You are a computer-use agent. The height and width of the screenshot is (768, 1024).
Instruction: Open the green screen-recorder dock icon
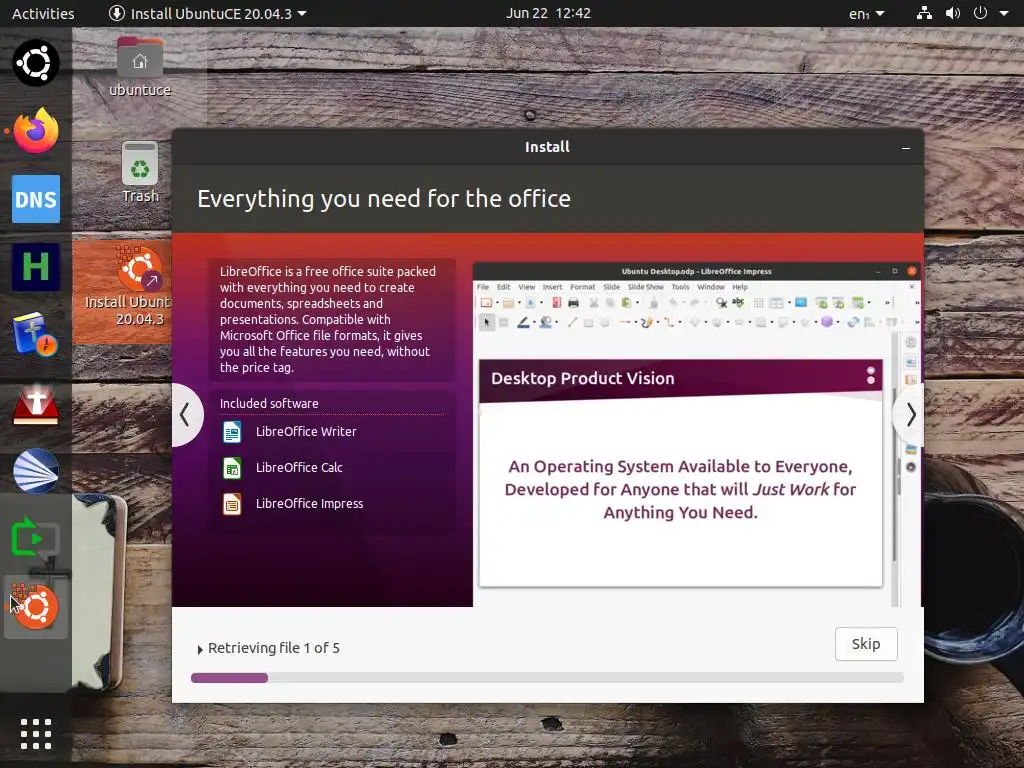pos(36,538)
